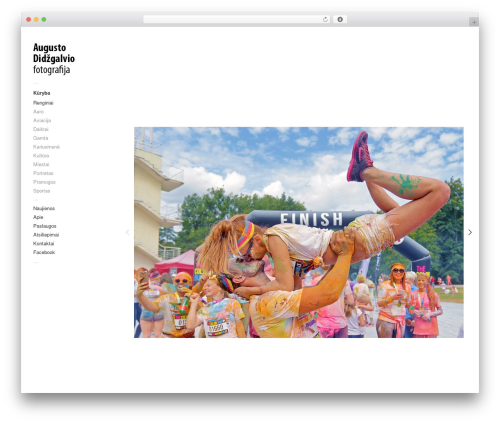This screenshot has width=500, height=423.
Task: Click the green fullscreen window button
Action: 44,20
